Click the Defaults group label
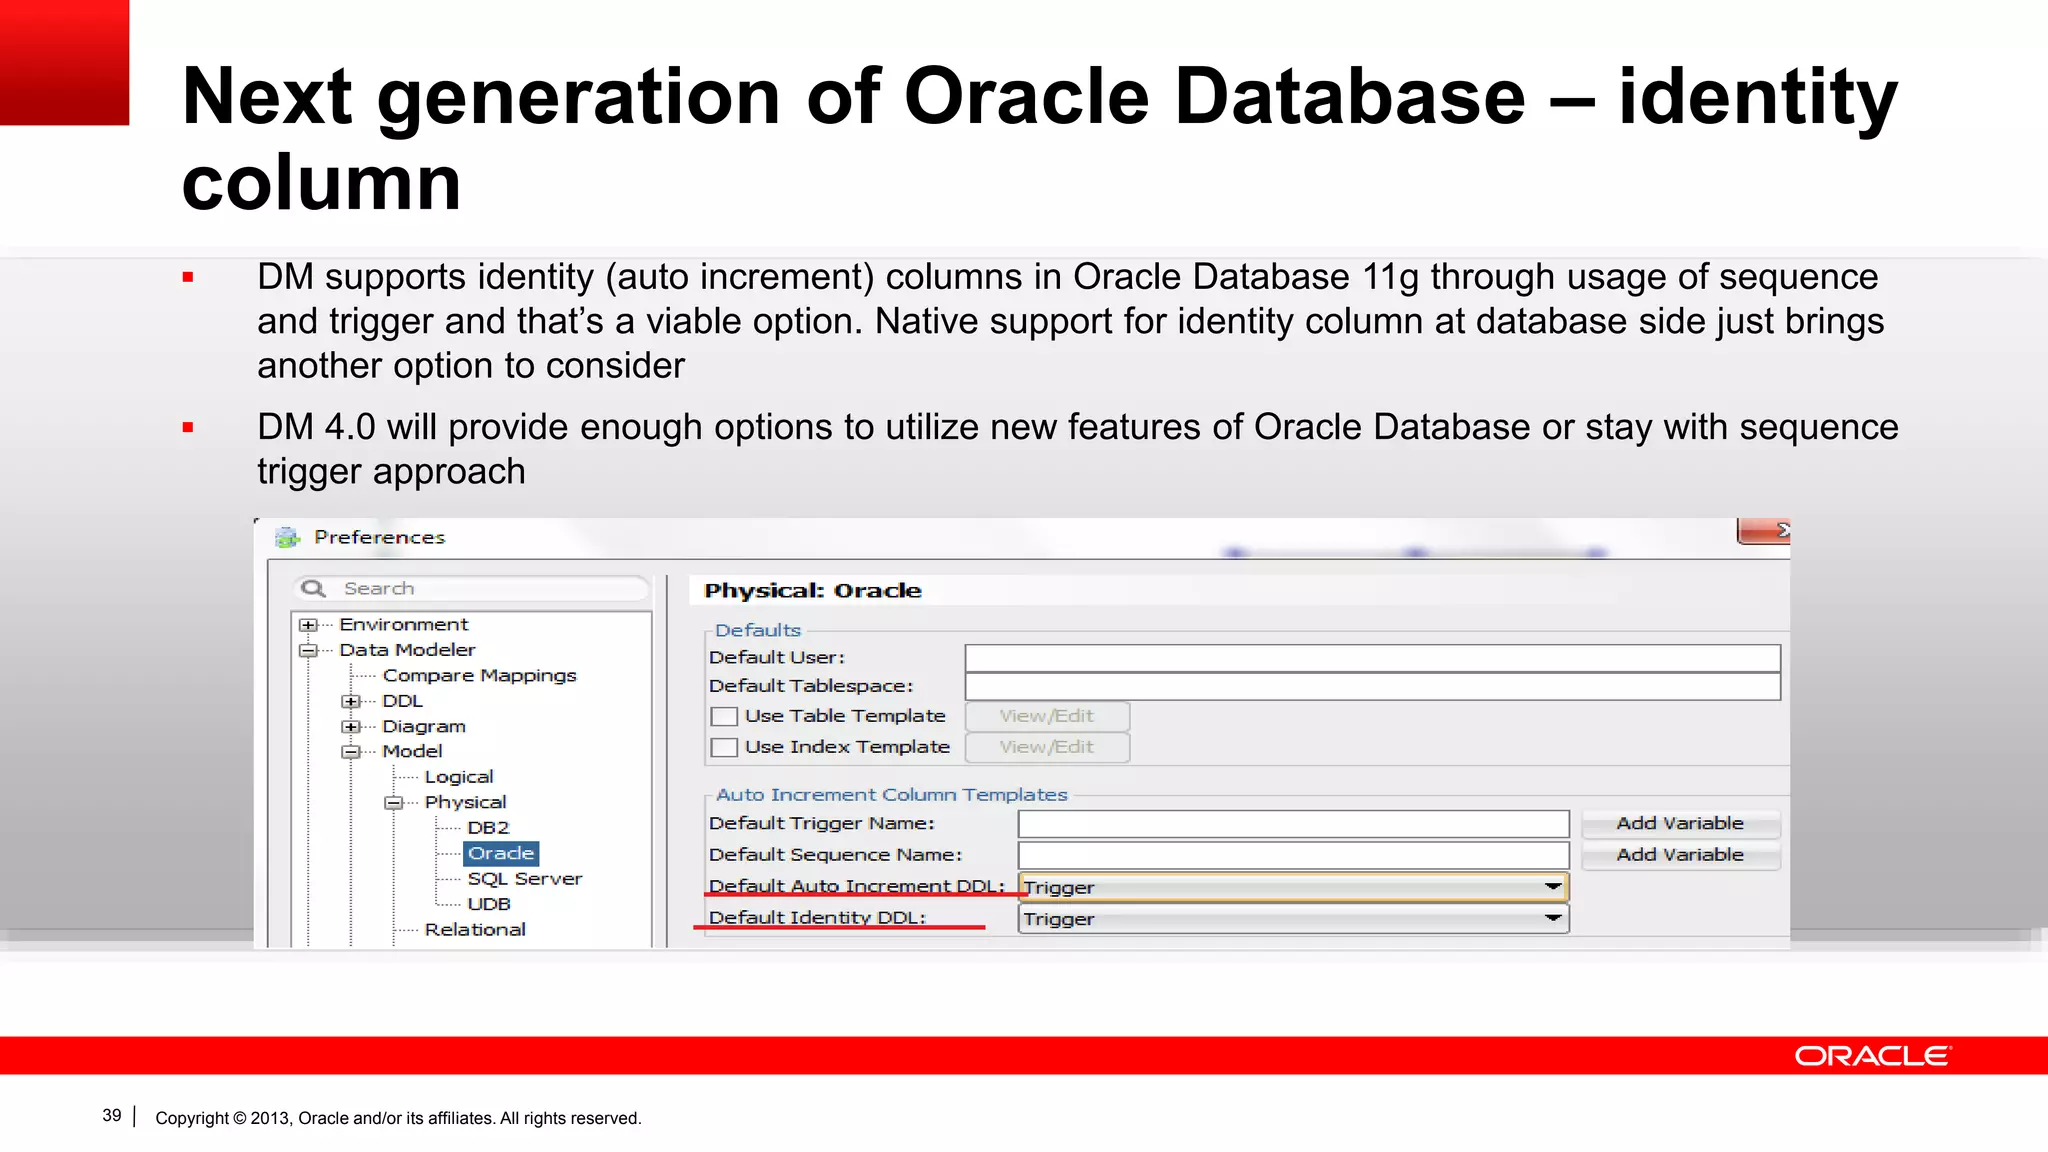The width and height of the screenshot is (2048, 1152). point(758,631)
